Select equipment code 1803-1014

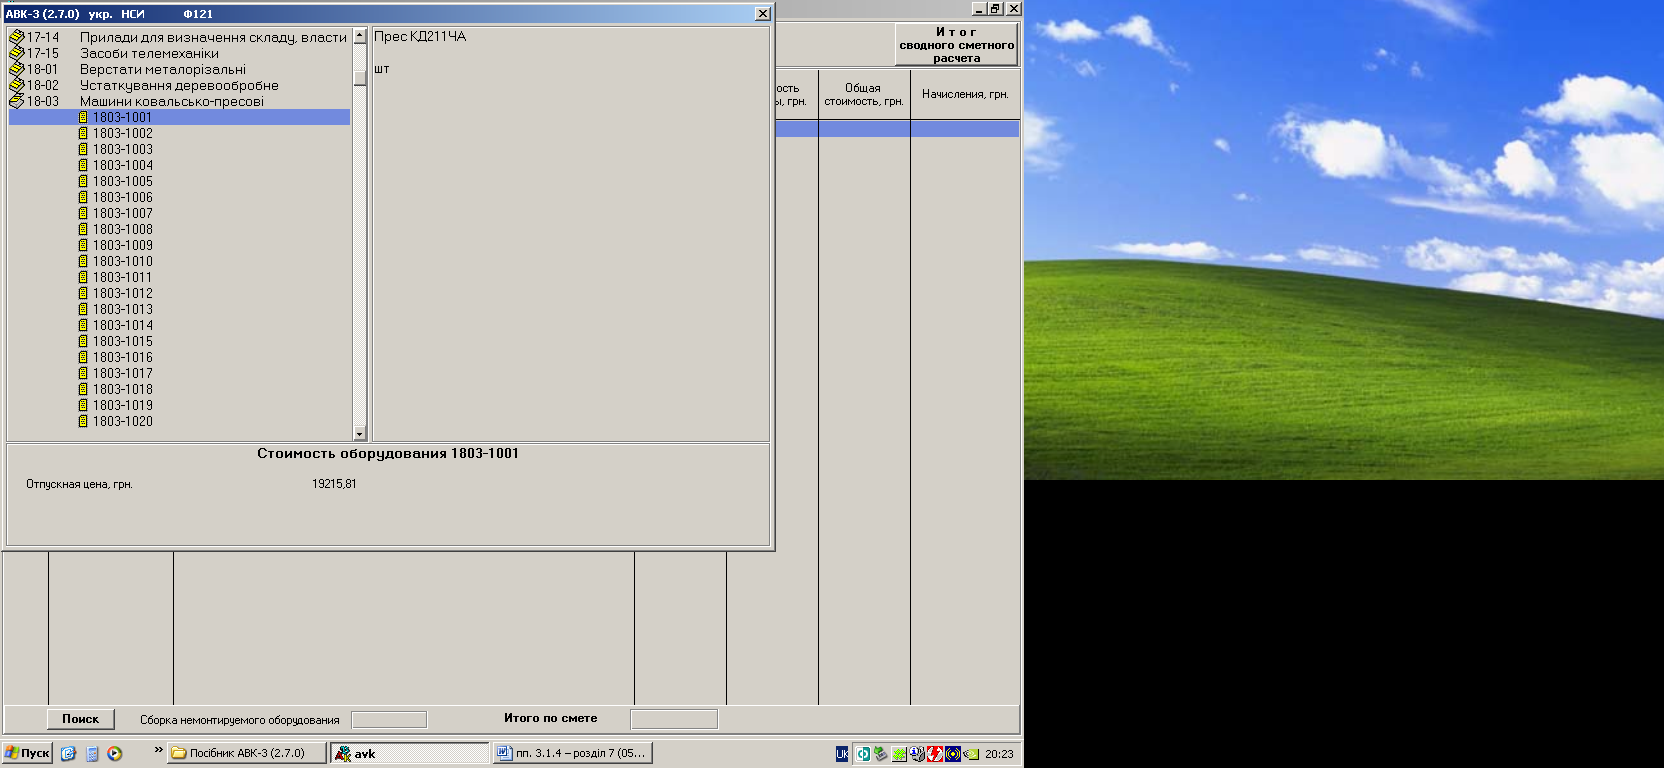[x=122, y=325]
